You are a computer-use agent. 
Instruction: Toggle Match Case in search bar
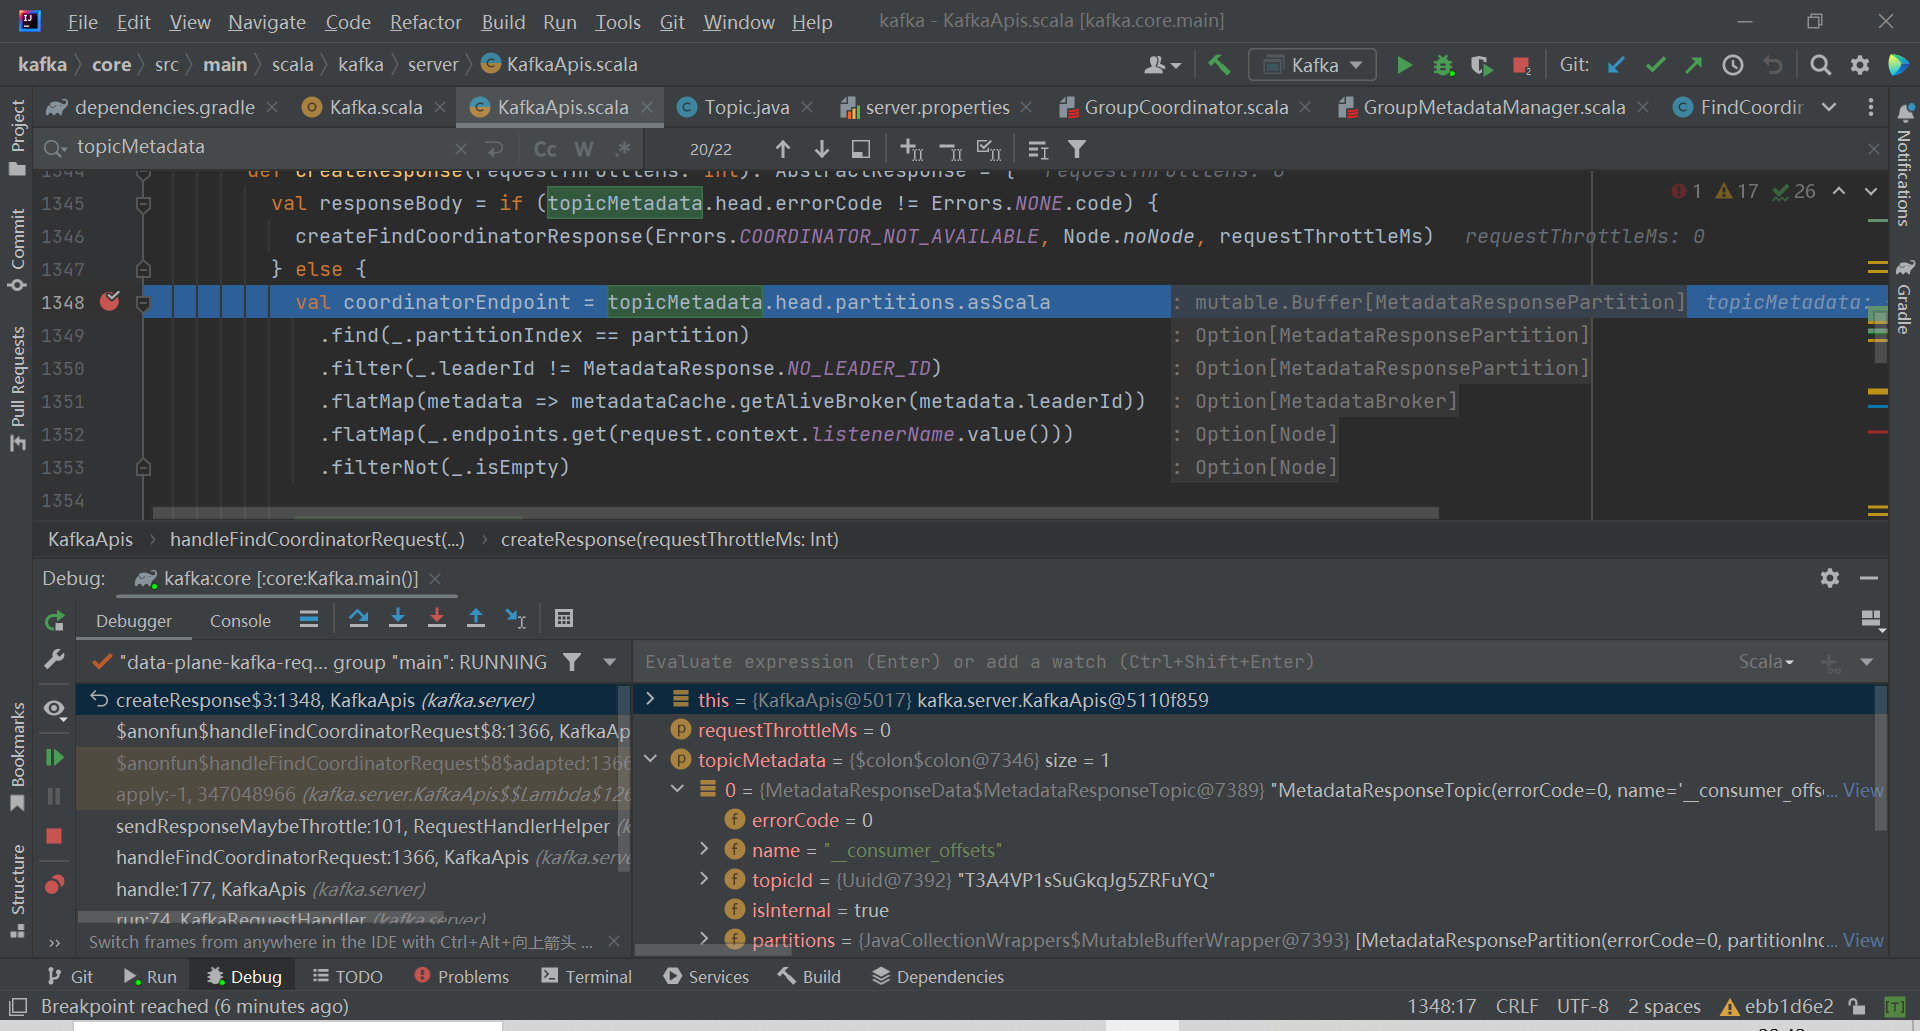tap(545, 149)
